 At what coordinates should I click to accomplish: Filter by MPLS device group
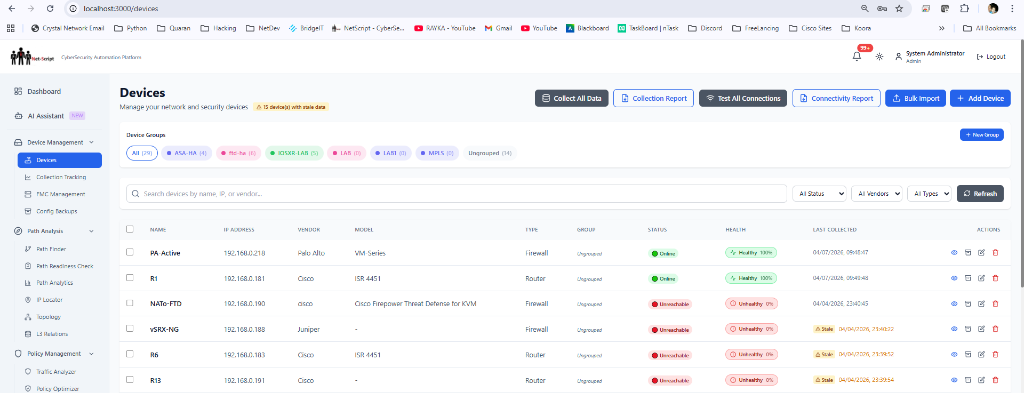coord(437,153)
